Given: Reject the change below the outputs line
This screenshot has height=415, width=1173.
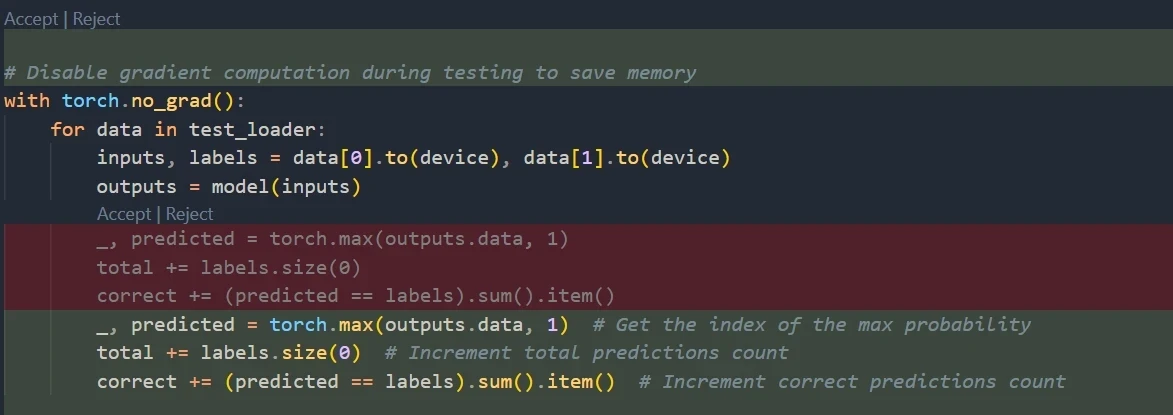Looking at the screenshot, I should 189,214.
